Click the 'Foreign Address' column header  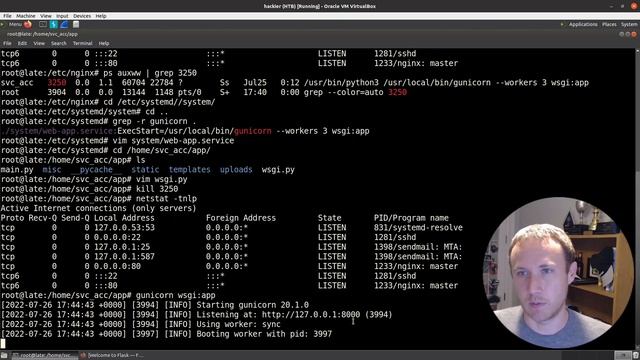(241, 218)
